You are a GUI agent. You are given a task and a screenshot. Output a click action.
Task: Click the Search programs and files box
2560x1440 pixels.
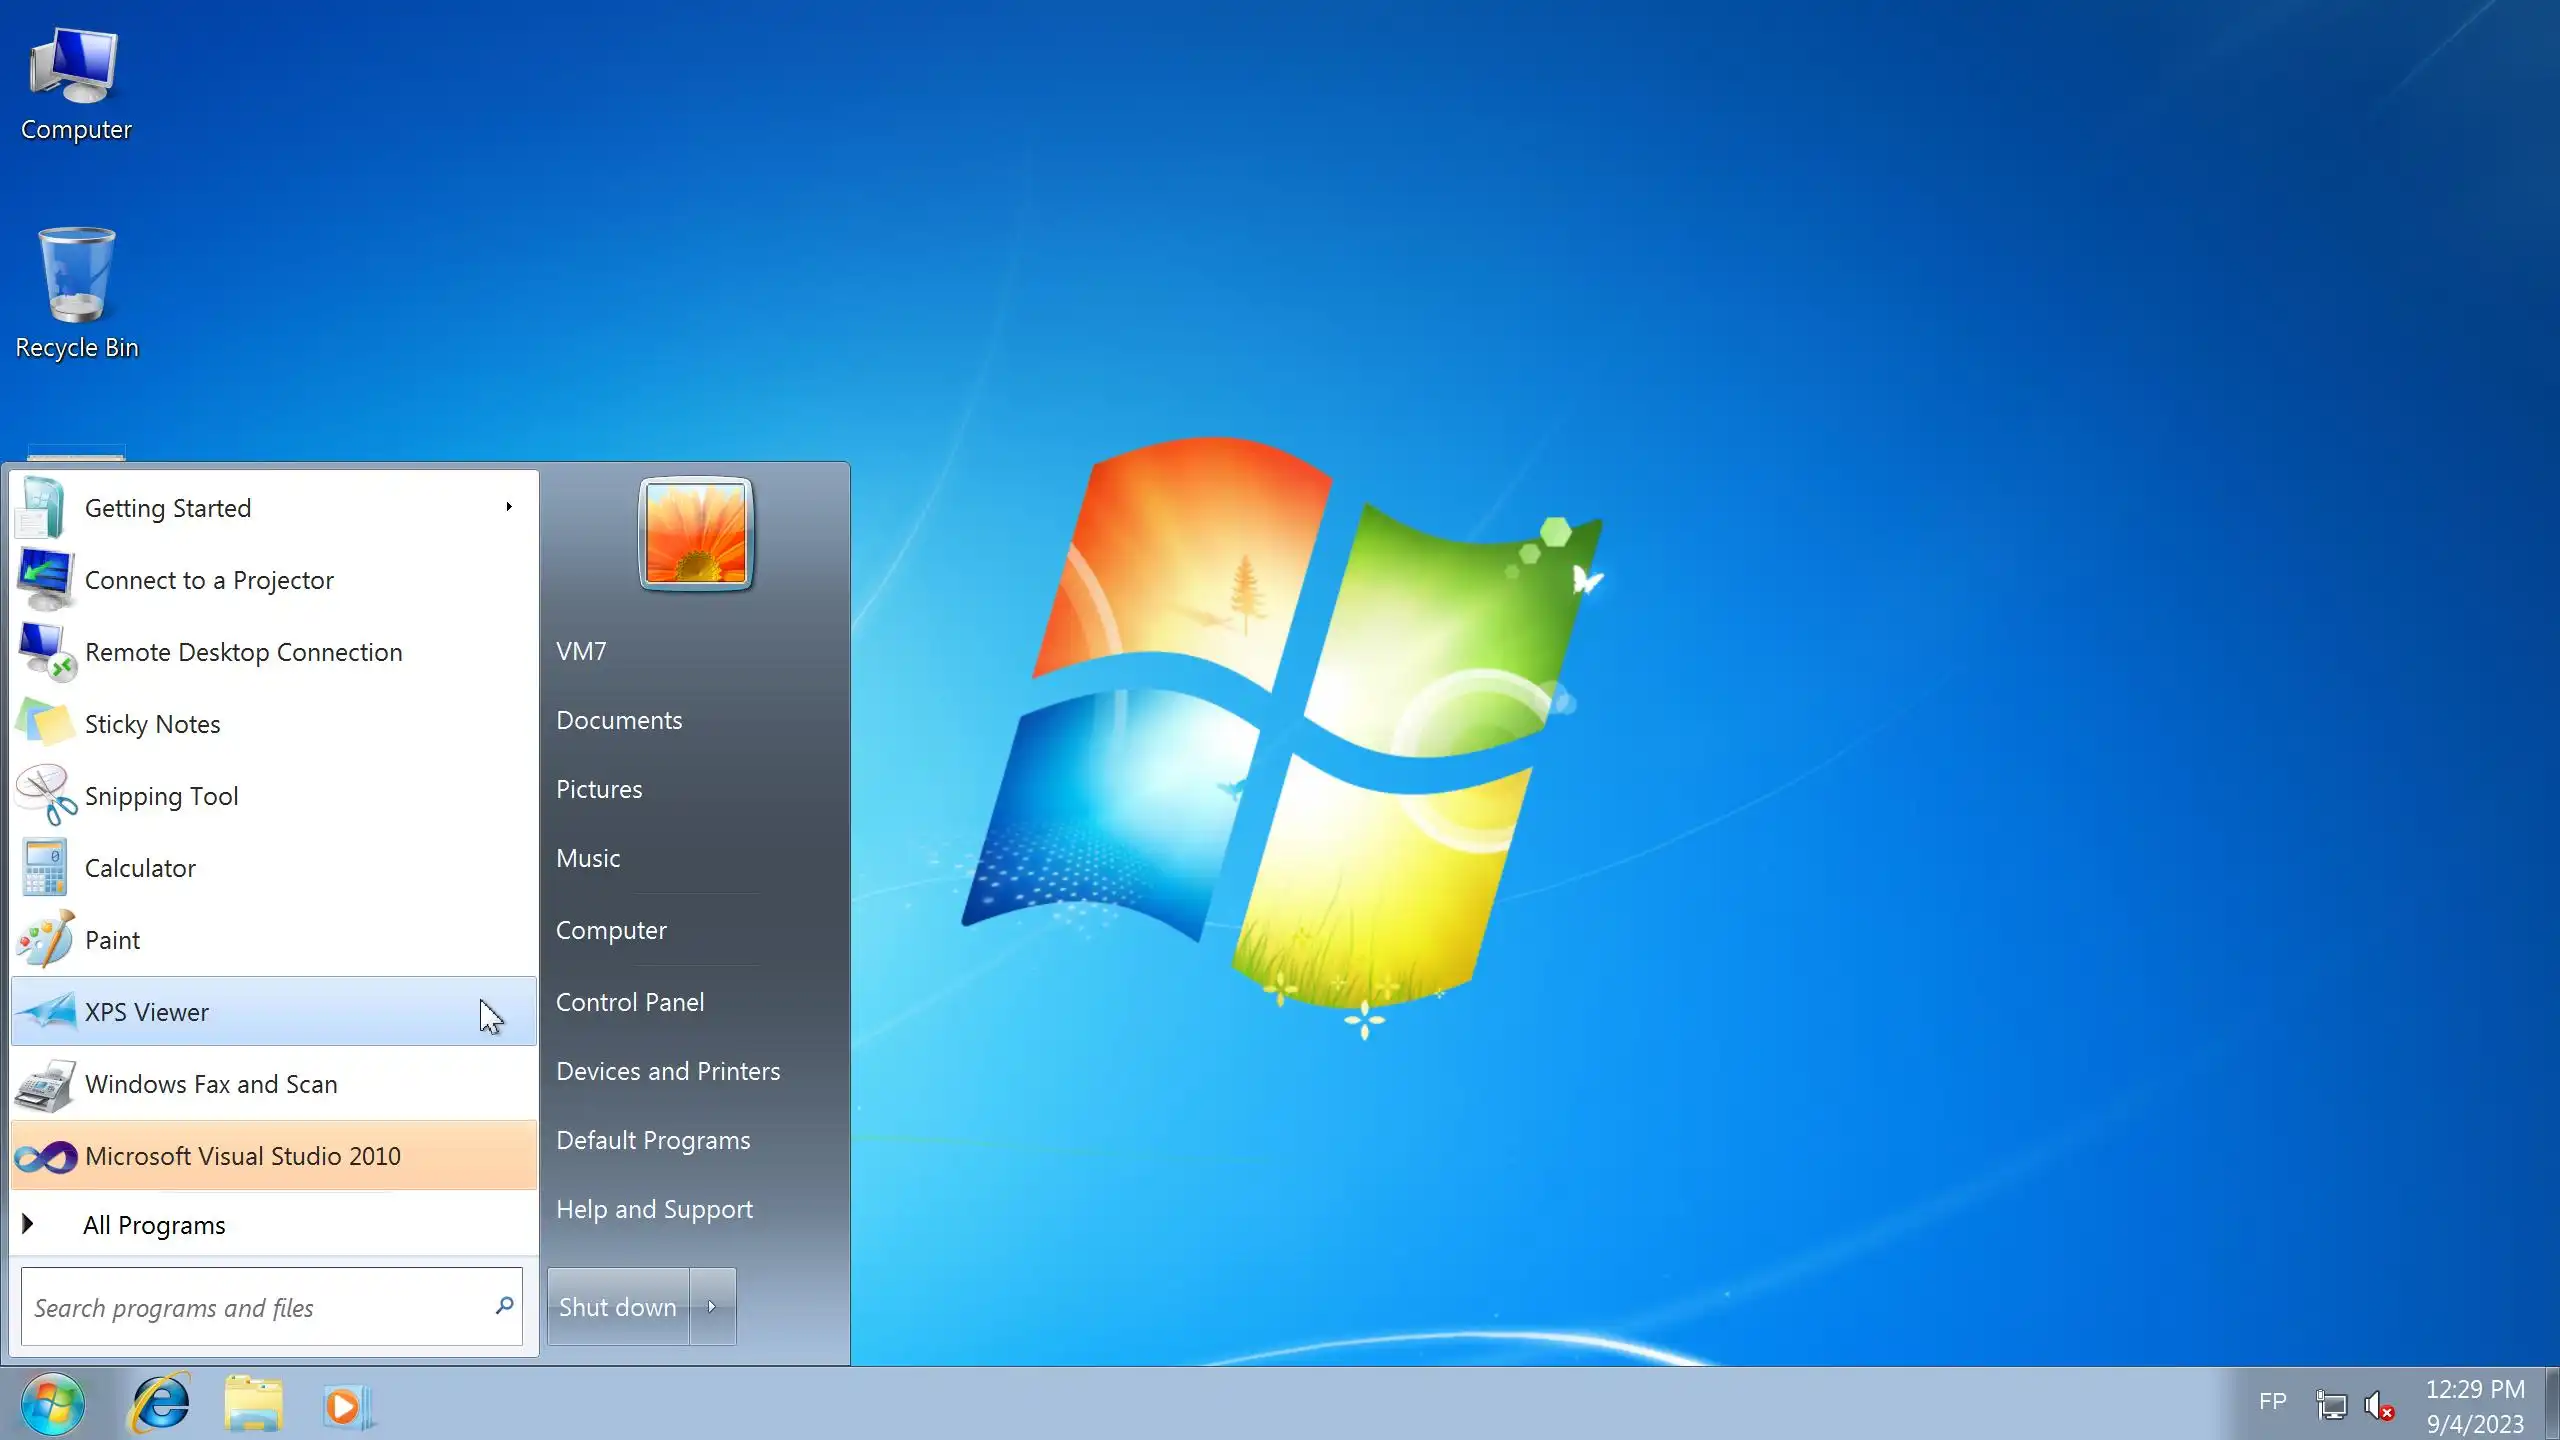pos(260,1307)
